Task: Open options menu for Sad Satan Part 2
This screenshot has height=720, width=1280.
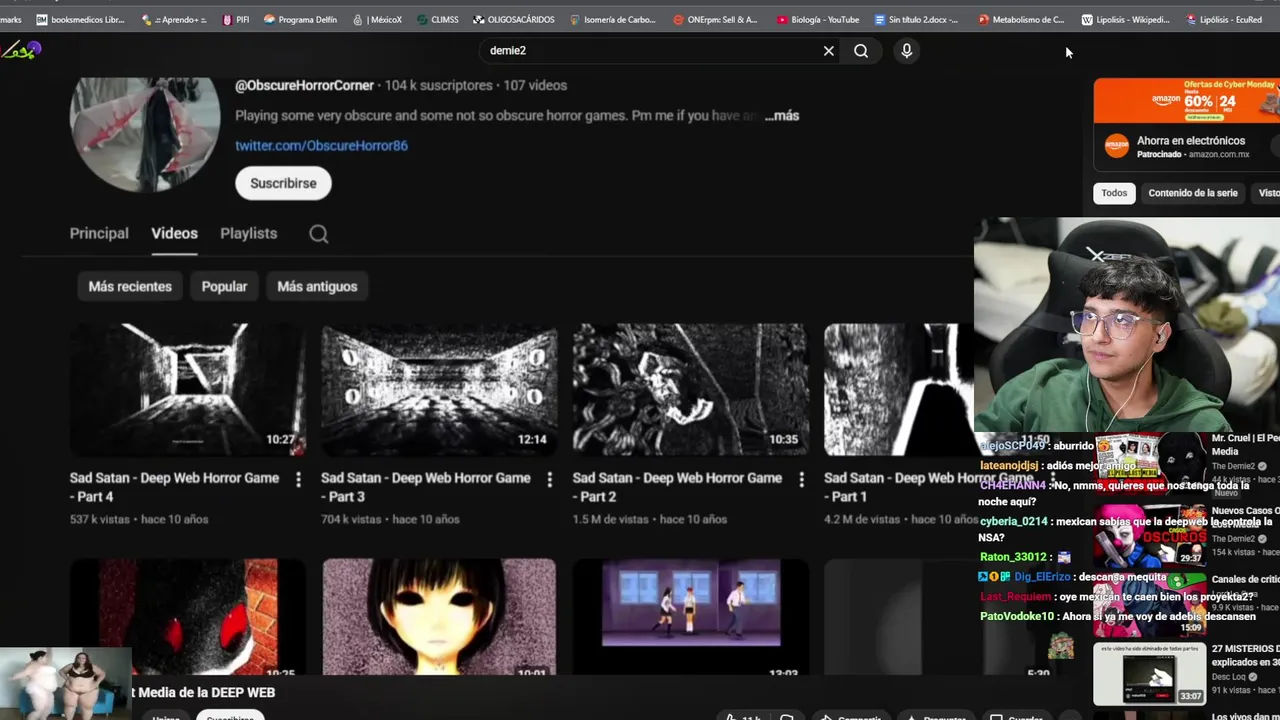Action: tap(800, 480)
